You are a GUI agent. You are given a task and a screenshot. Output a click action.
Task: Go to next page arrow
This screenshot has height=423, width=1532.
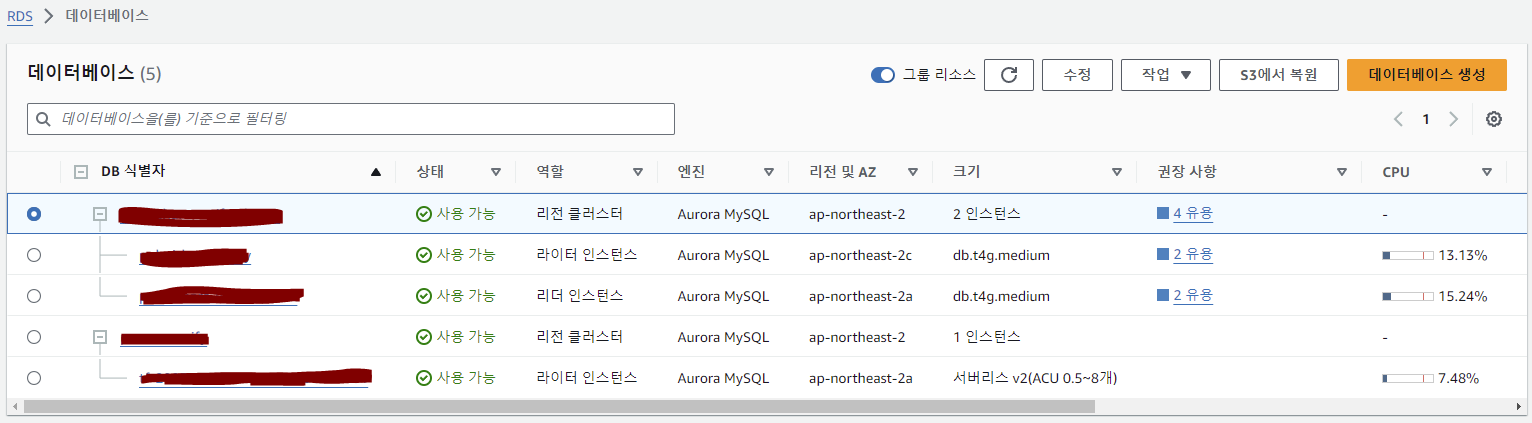[x=1454, y=119]
